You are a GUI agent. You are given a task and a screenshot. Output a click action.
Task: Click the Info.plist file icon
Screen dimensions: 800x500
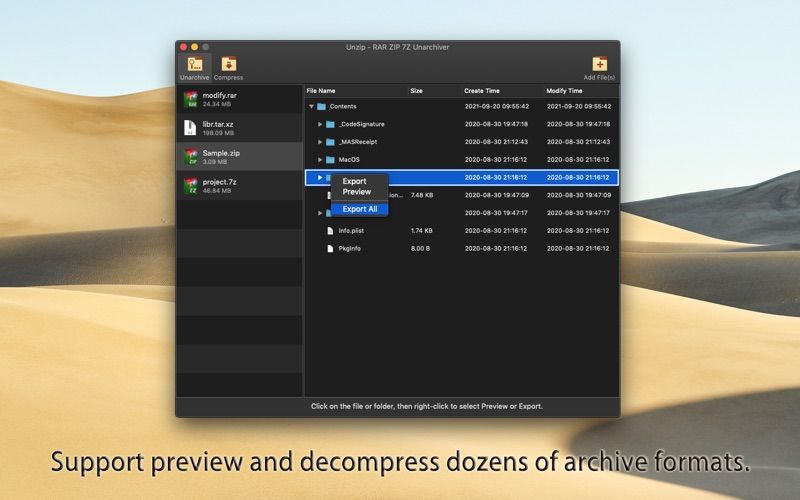(329, 230)
